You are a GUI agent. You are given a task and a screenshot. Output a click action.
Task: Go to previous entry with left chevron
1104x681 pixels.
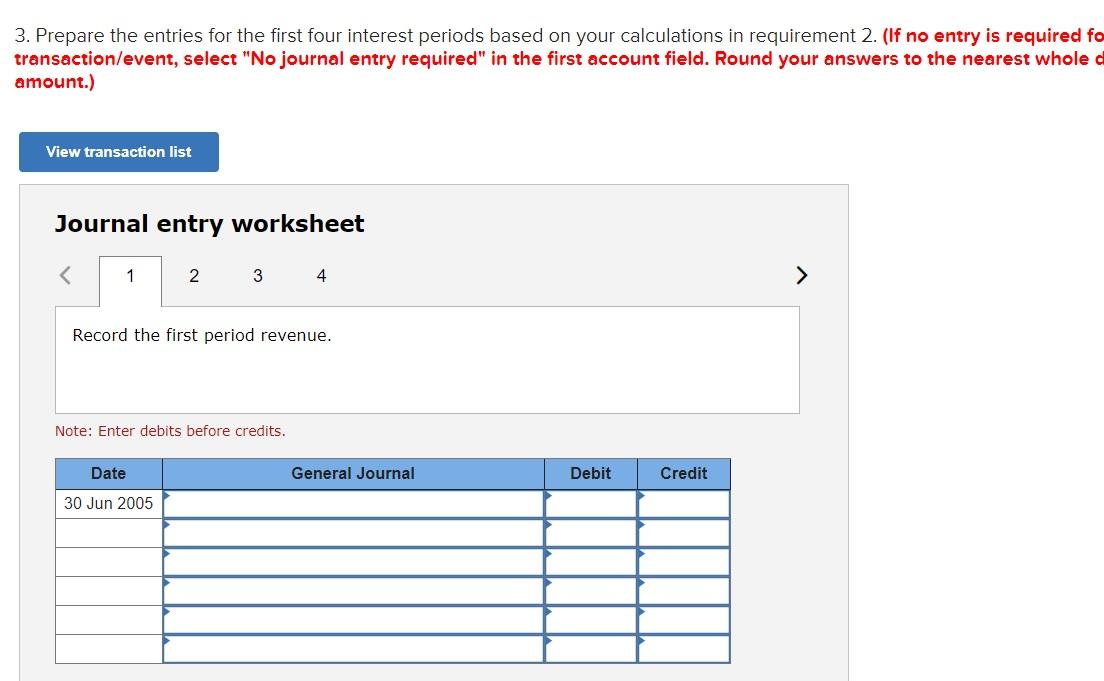tap(65, 275)
